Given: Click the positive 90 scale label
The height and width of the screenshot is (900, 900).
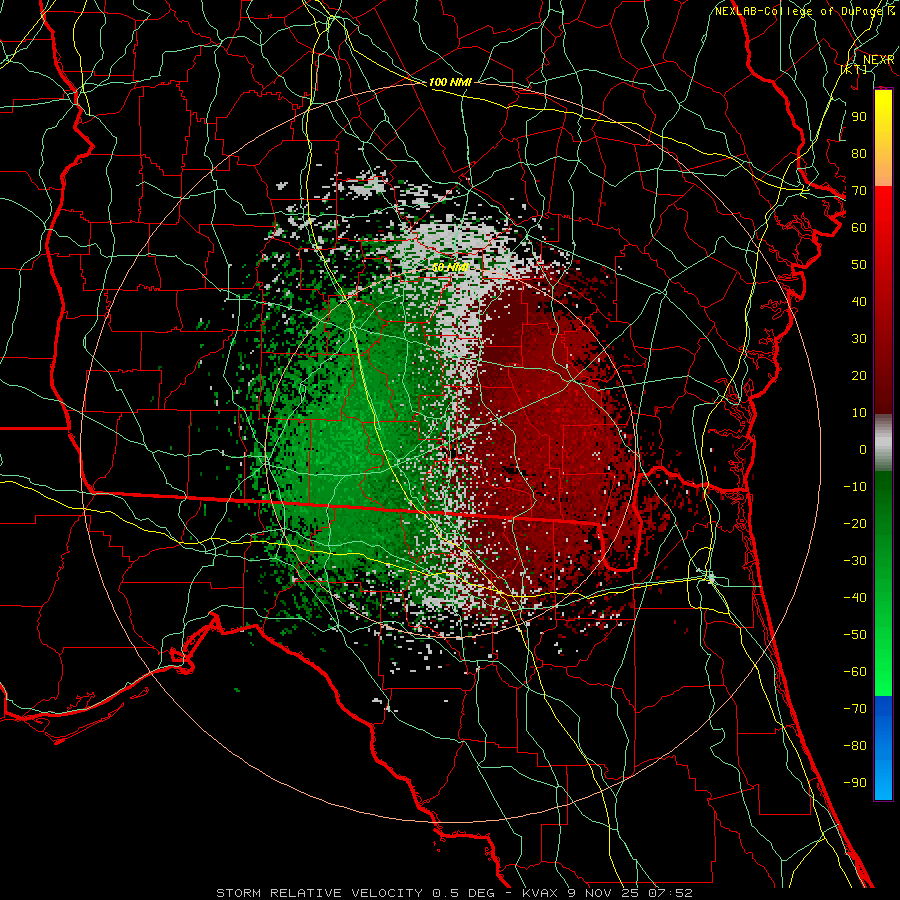Looking at the screenshot, I should pos(859,117).
